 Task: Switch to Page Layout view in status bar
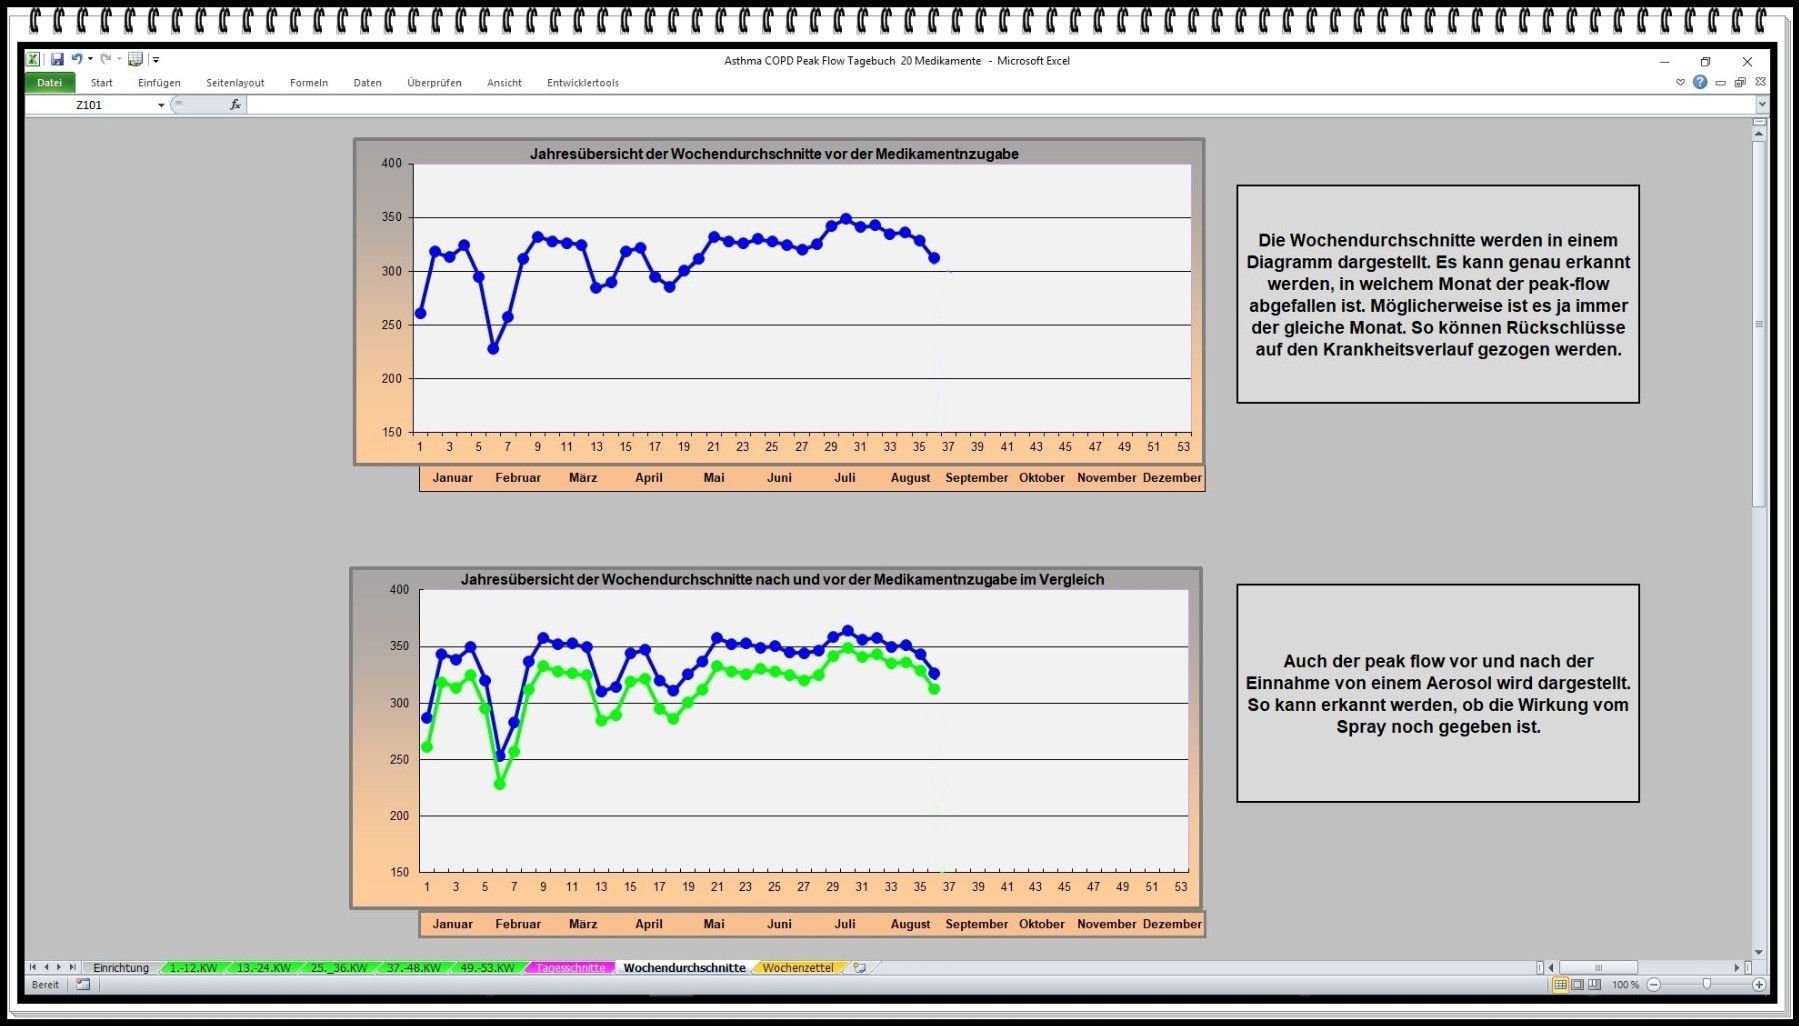[x=1577, y=985]
